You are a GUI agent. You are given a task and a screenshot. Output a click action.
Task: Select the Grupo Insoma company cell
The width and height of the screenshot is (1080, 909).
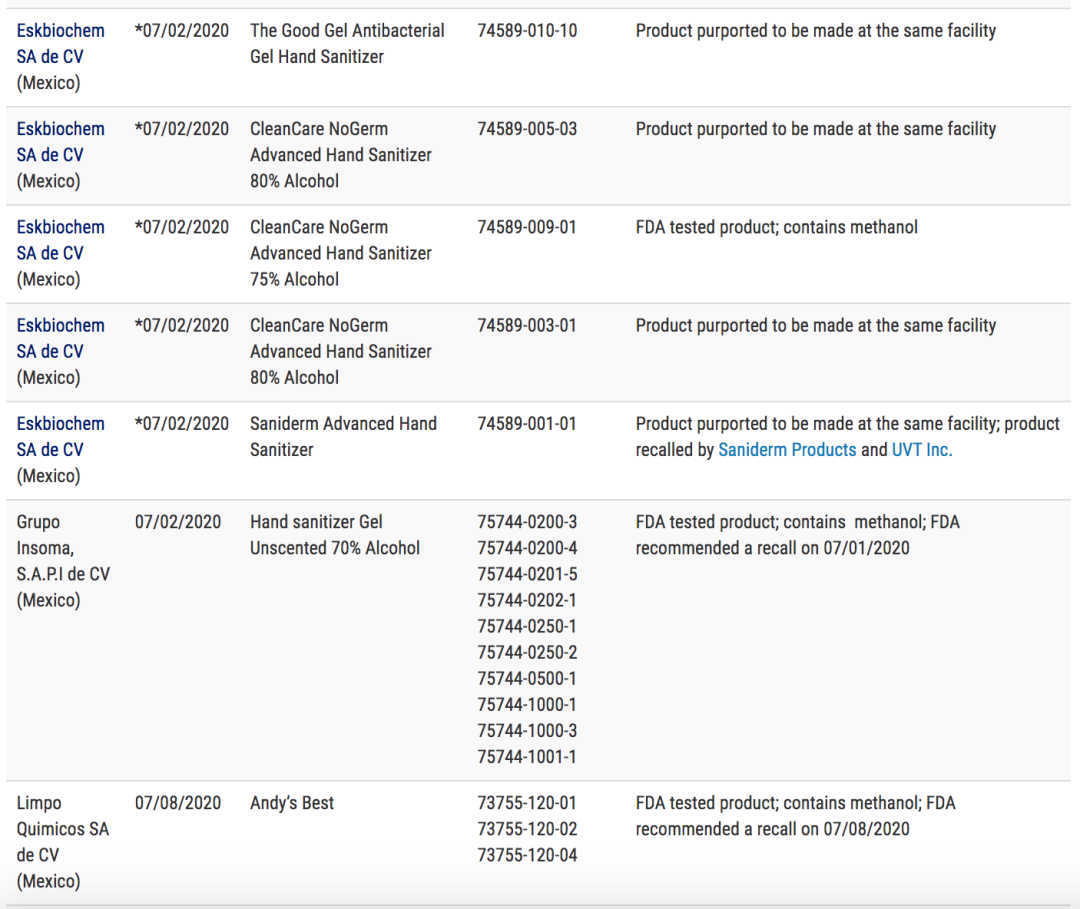pos(63,561)
